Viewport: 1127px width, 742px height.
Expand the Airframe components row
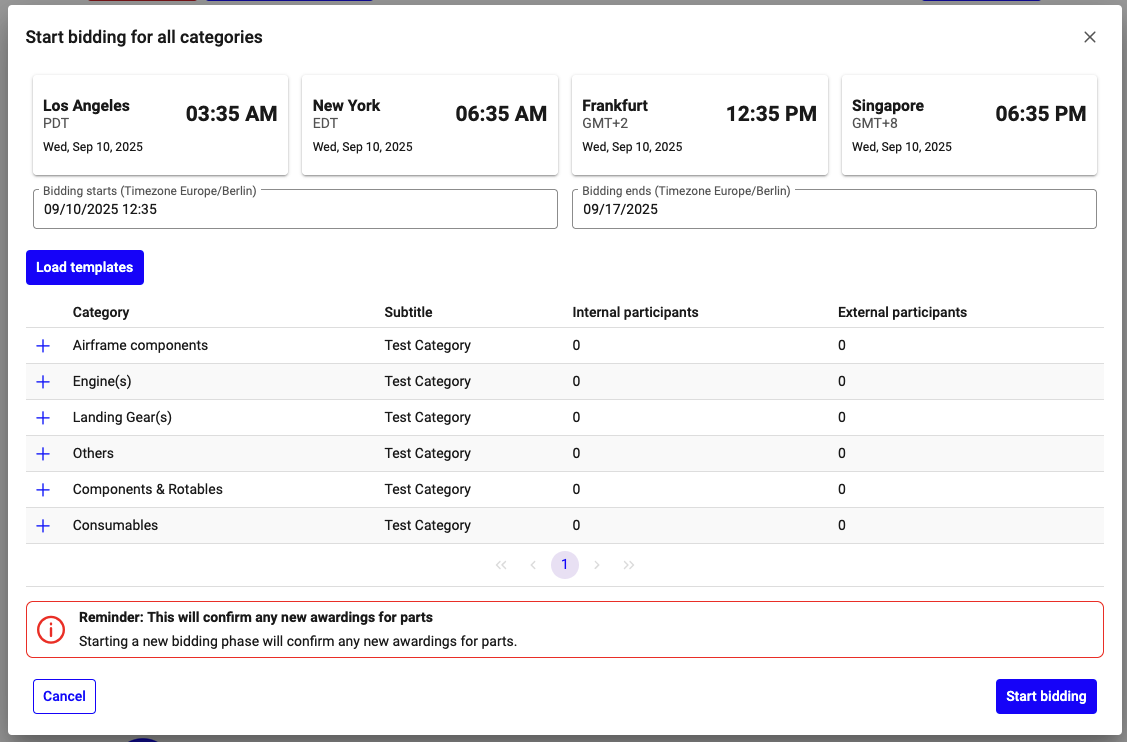click(43, 346)
